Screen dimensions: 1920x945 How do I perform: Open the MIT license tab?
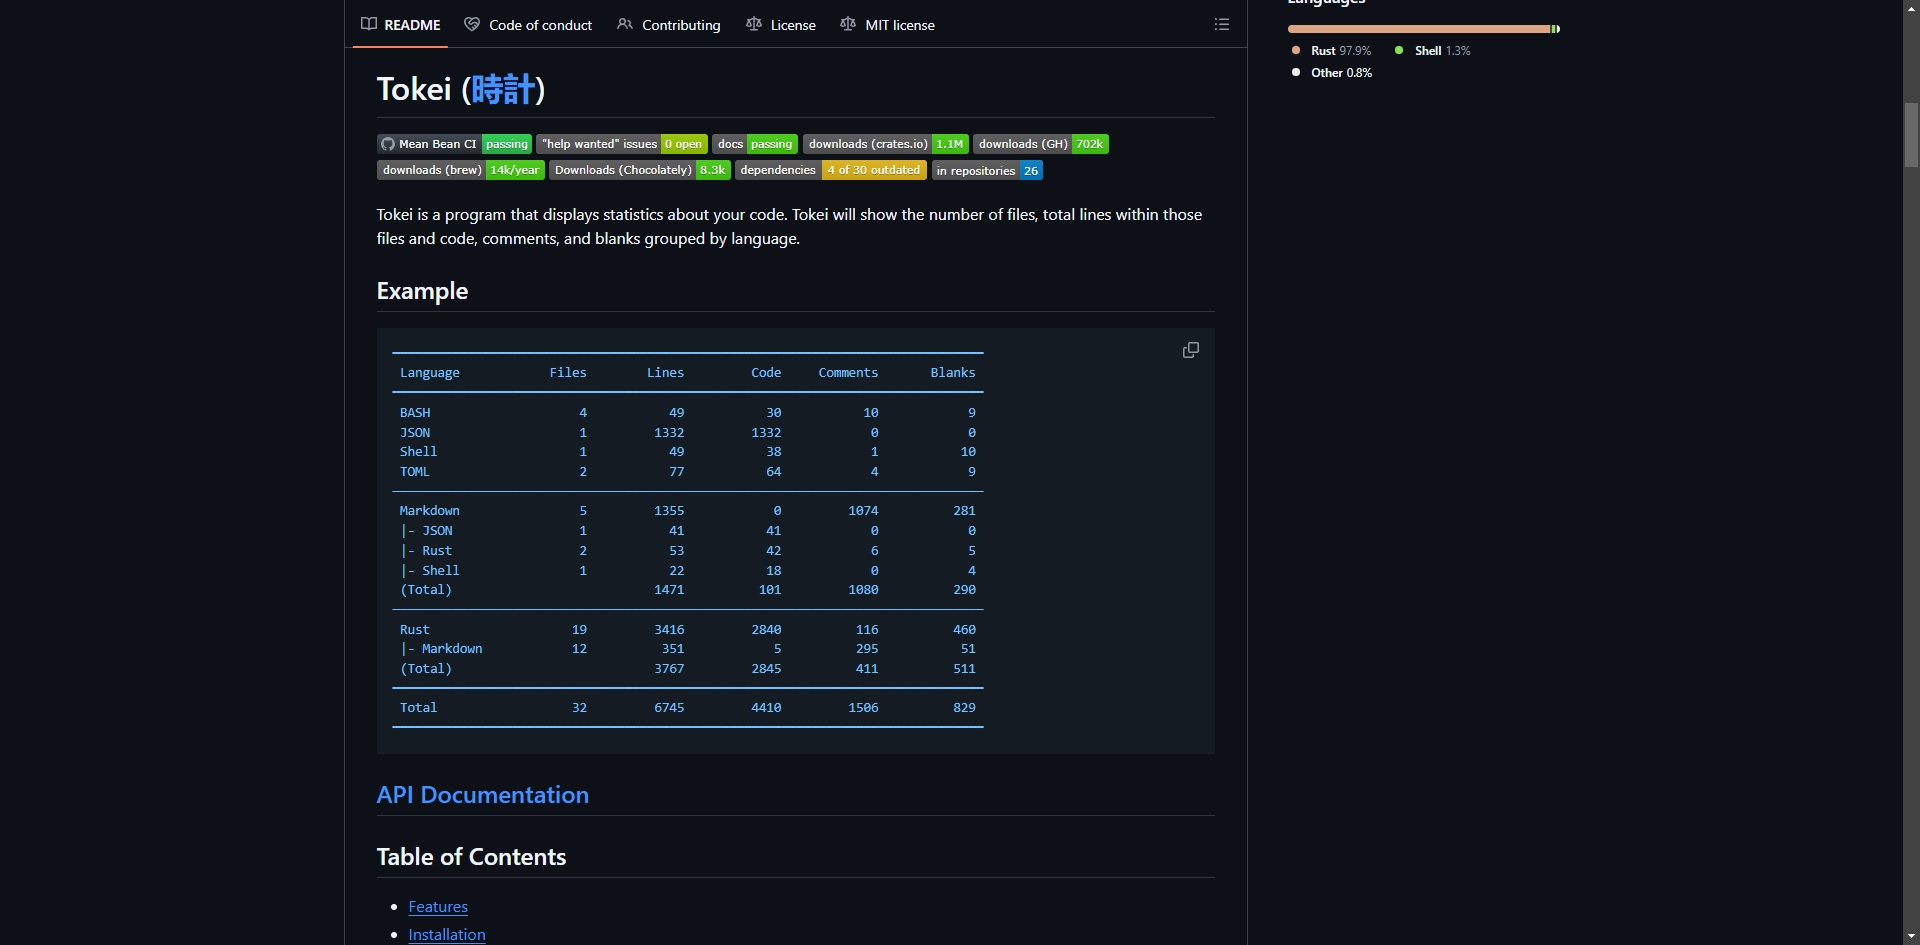coord(888,24)
